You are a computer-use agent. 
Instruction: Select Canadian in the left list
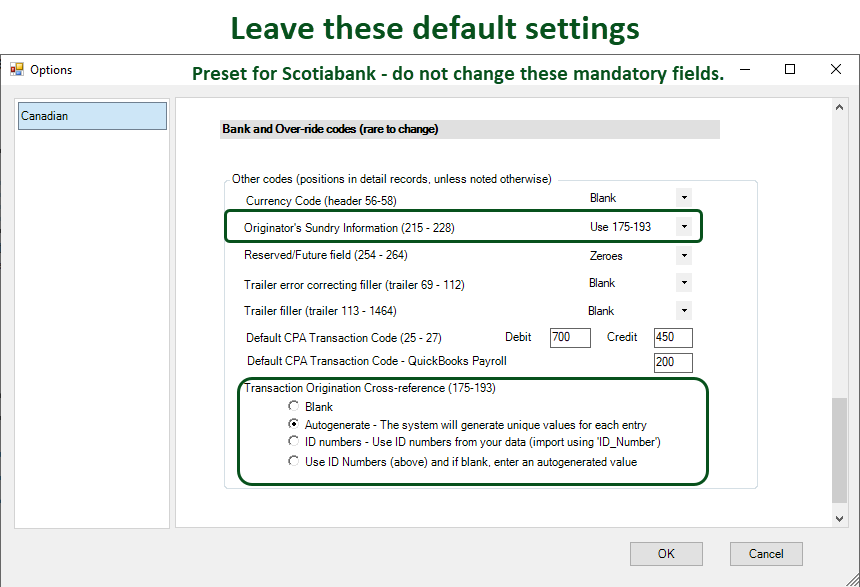(x=91, y=116)
